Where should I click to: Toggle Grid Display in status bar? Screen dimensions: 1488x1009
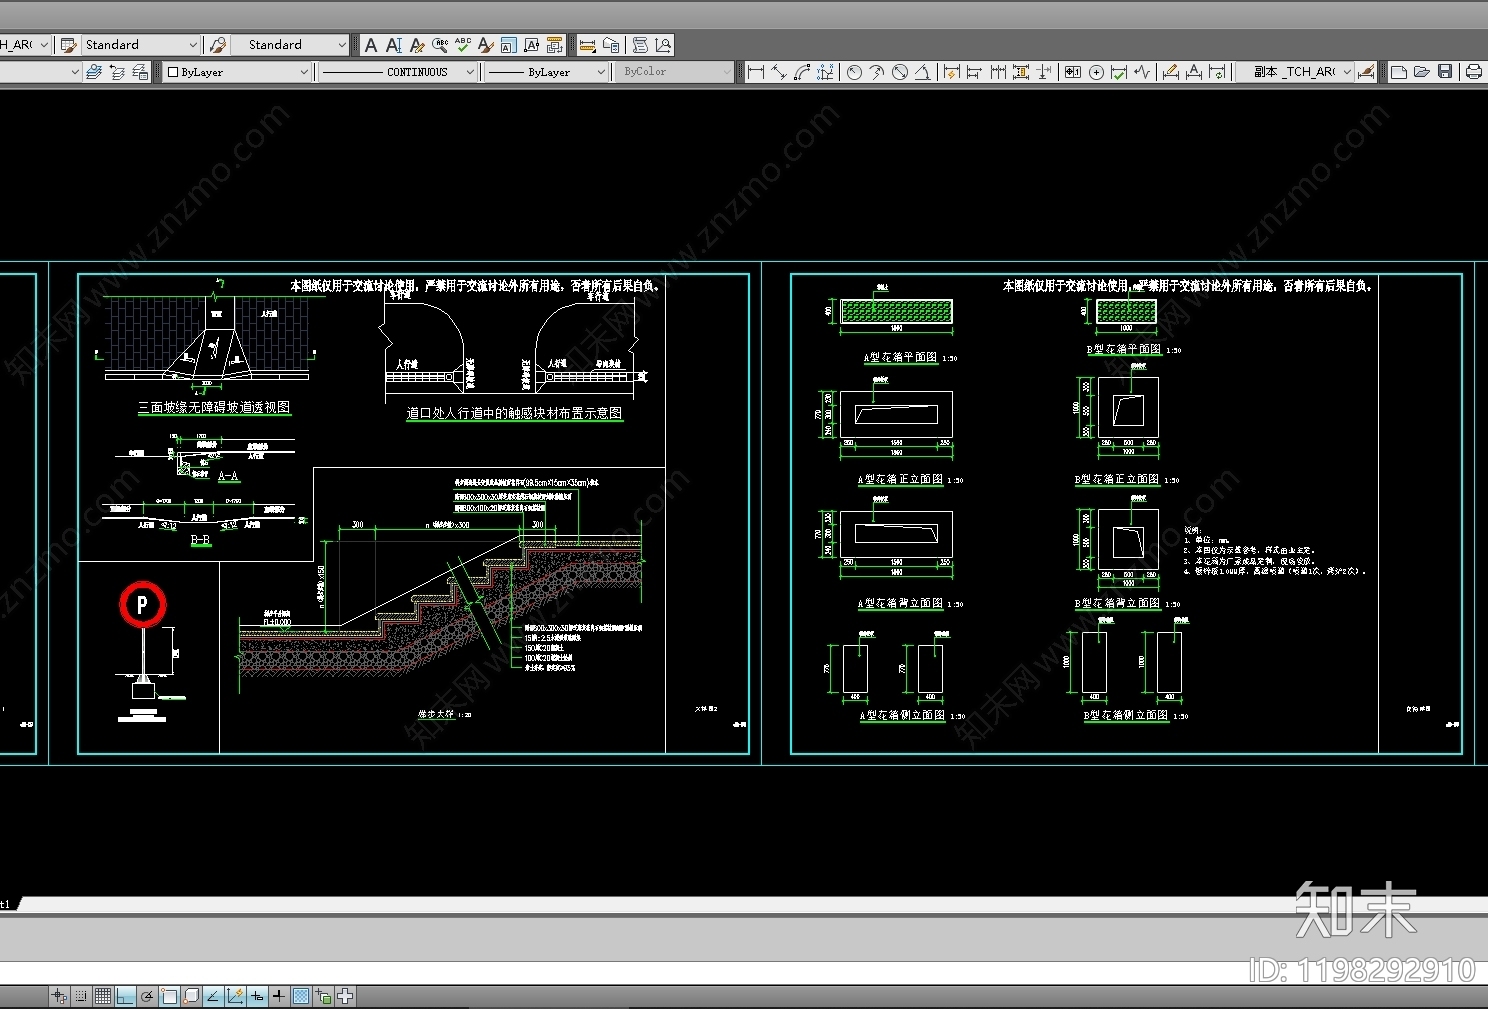[103, 996]
